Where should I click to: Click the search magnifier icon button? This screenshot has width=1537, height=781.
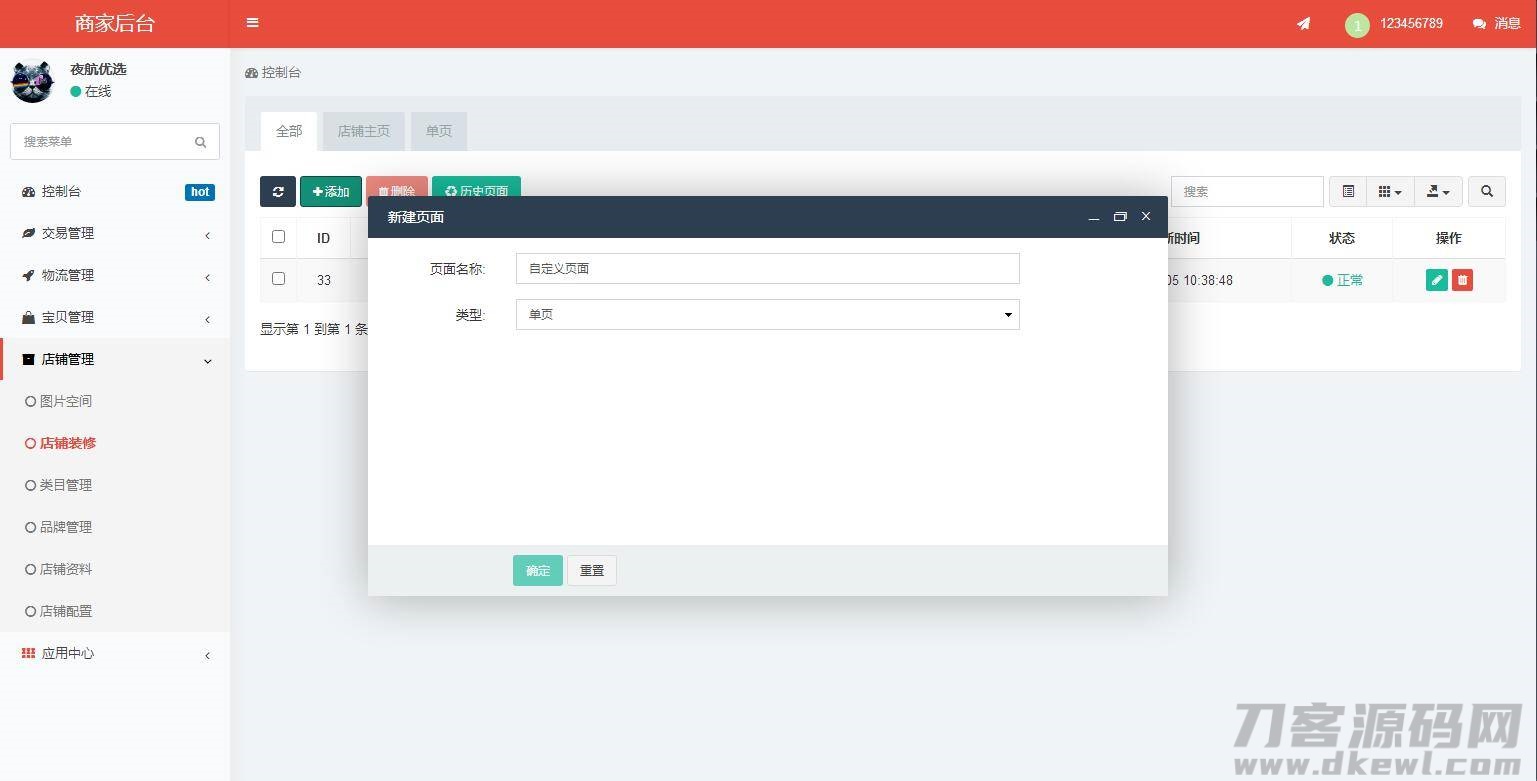tap(1486, 192)
